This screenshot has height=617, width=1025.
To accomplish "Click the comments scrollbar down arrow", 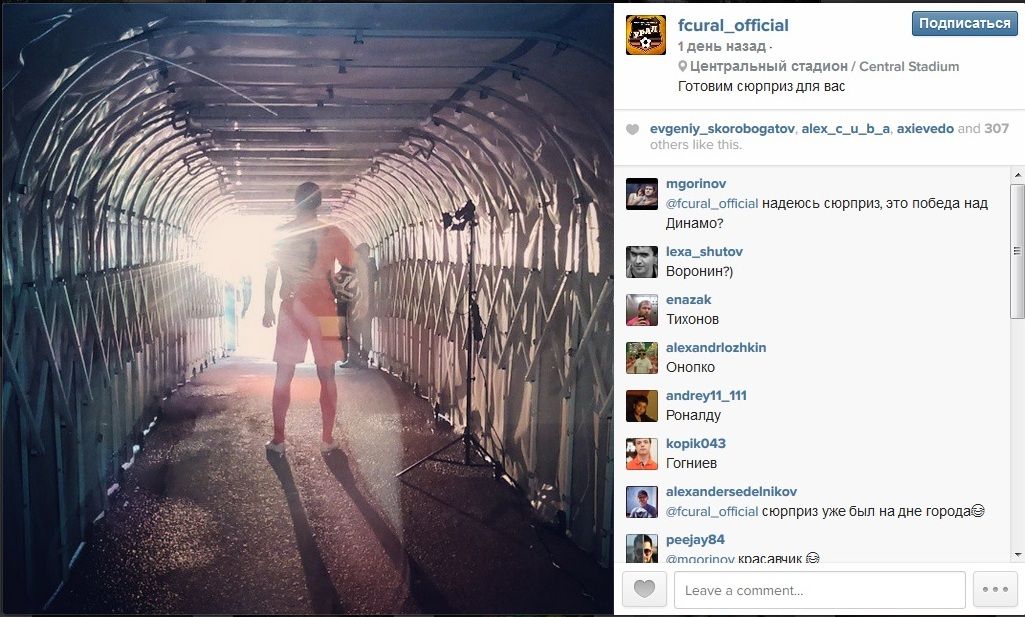I will pos(1018,555).
